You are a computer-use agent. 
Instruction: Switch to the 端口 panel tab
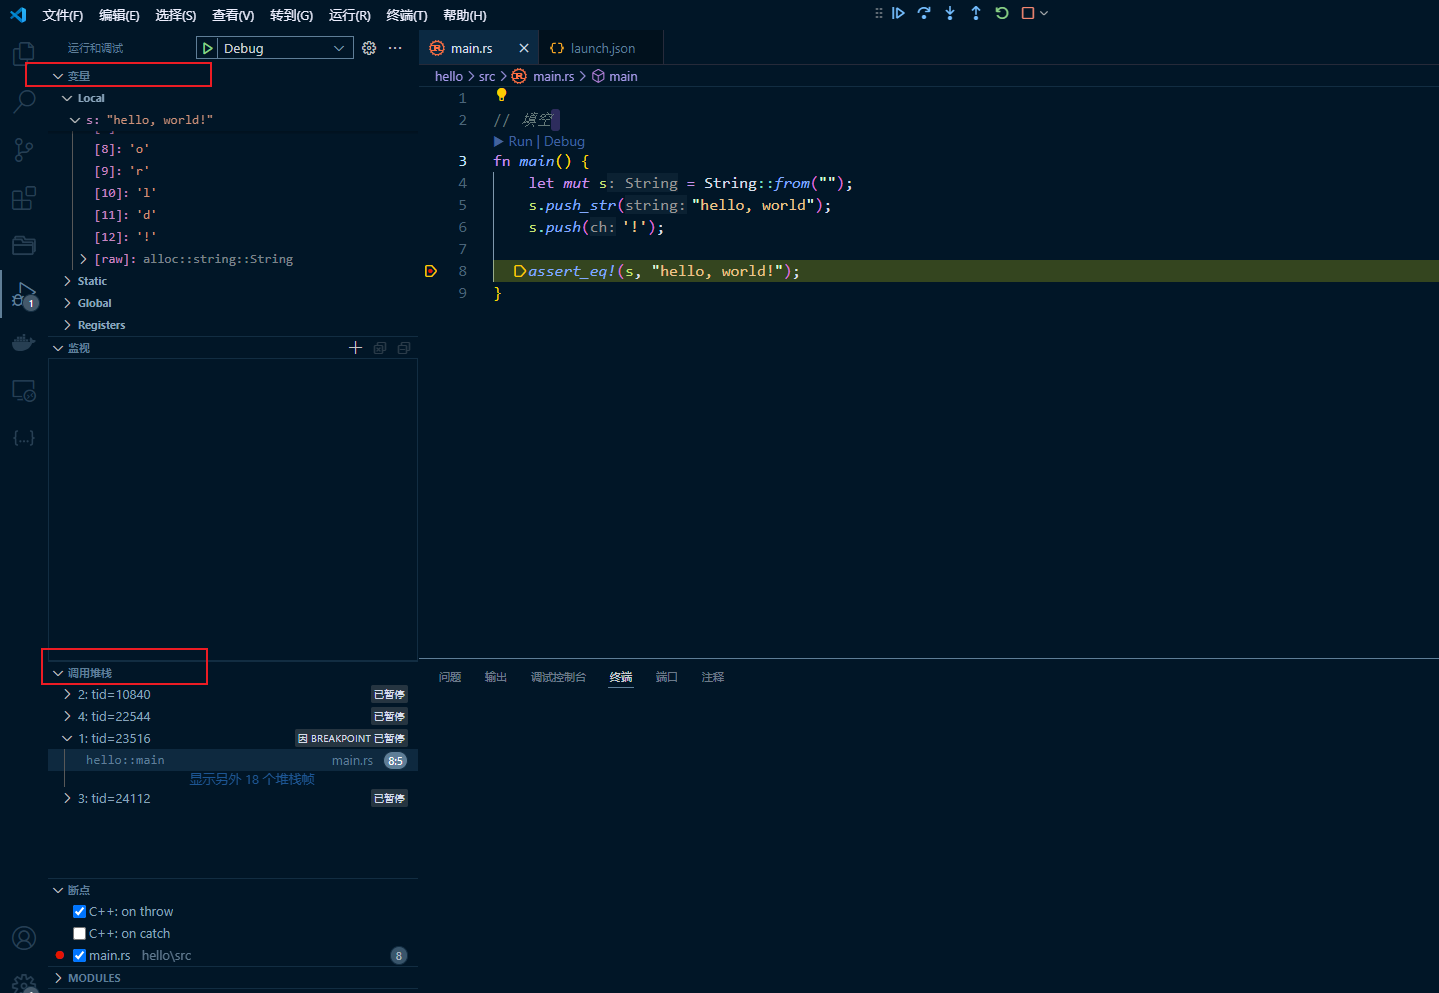667,677
